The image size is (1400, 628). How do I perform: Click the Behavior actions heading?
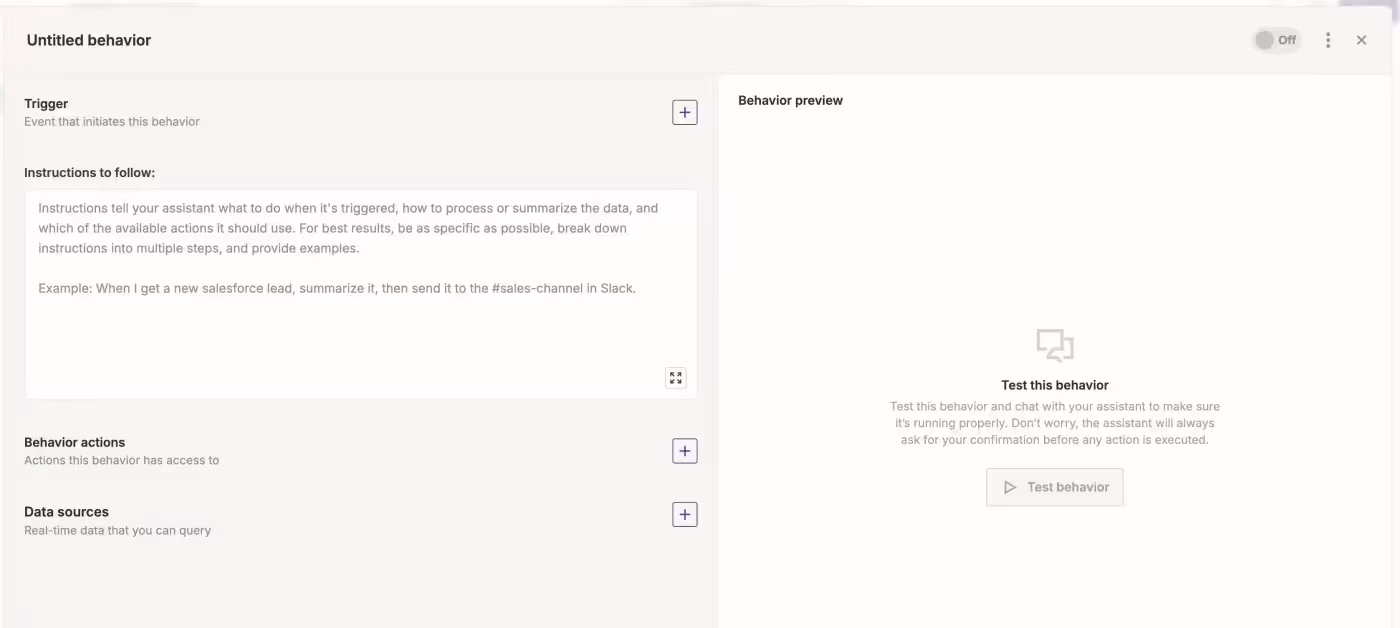pyautogui.click(x=75, y=442)
